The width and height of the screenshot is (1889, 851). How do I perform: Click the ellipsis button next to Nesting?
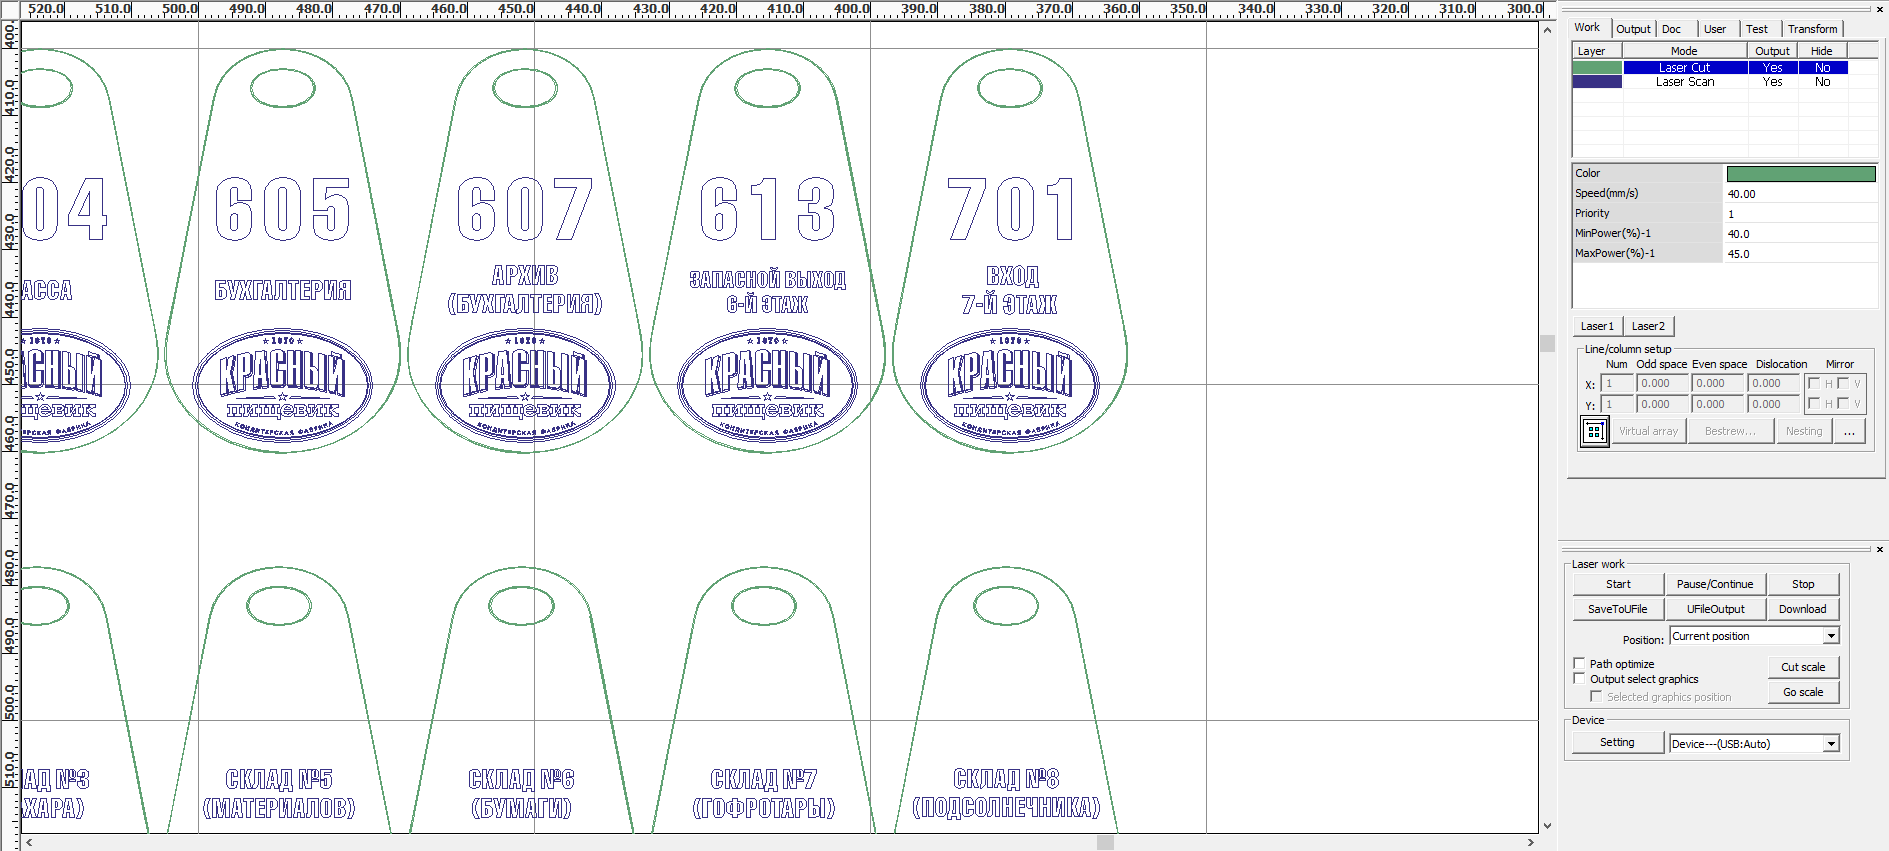click(x=1849, y=432)
